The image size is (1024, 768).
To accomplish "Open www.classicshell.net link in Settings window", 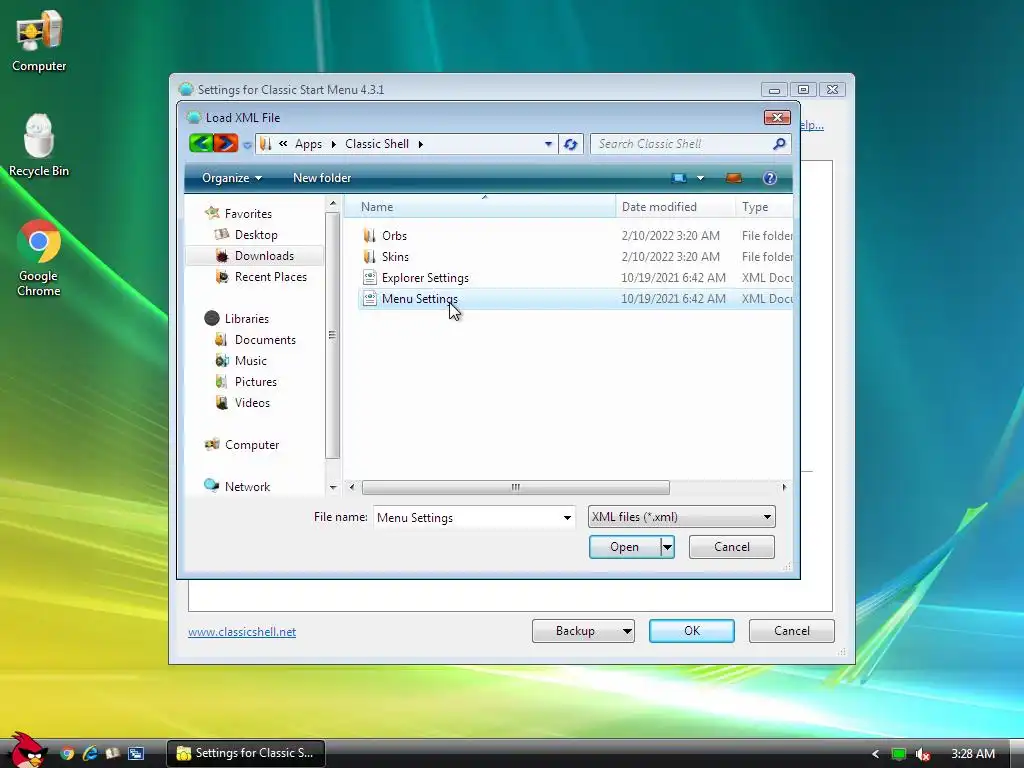I will pyautogui.click(x=242, y=632).
